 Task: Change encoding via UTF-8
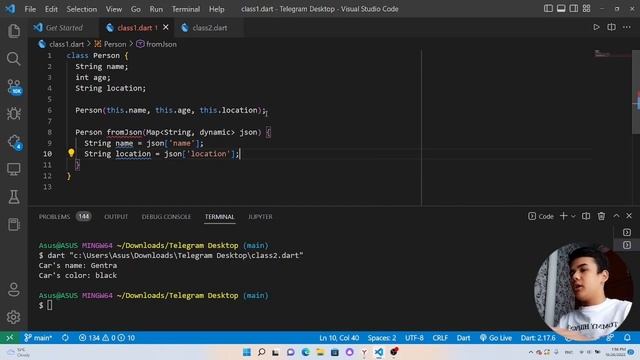click(414, 338)
